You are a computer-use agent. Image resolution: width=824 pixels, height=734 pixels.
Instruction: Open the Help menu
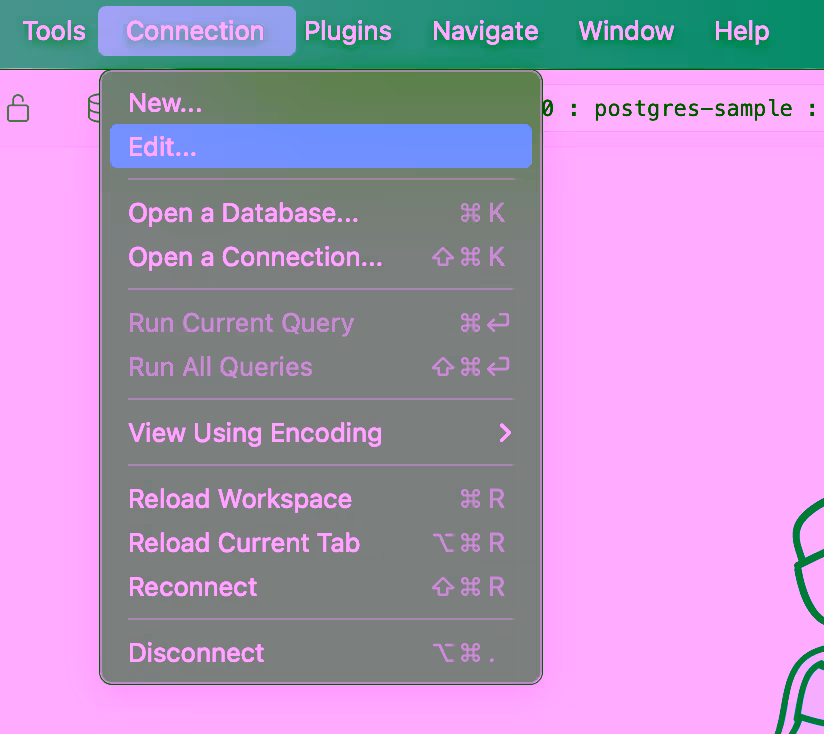741,31
